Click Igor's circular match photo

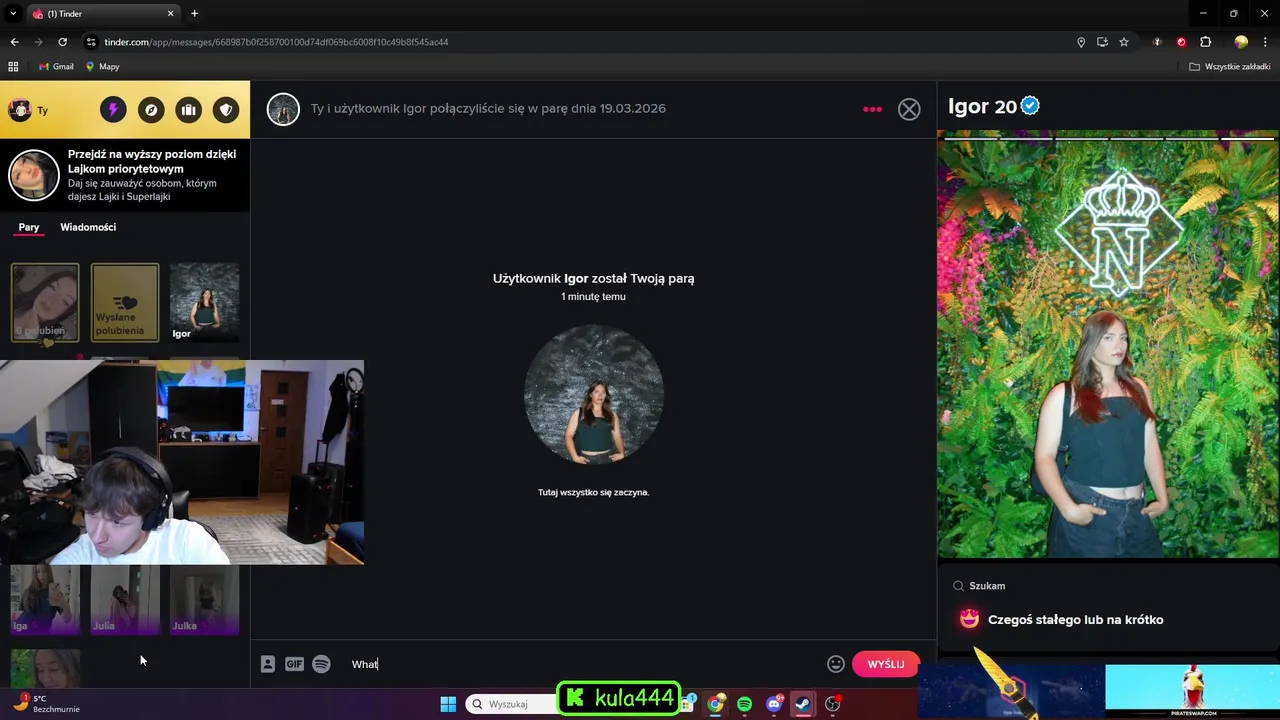coord(594,395)
